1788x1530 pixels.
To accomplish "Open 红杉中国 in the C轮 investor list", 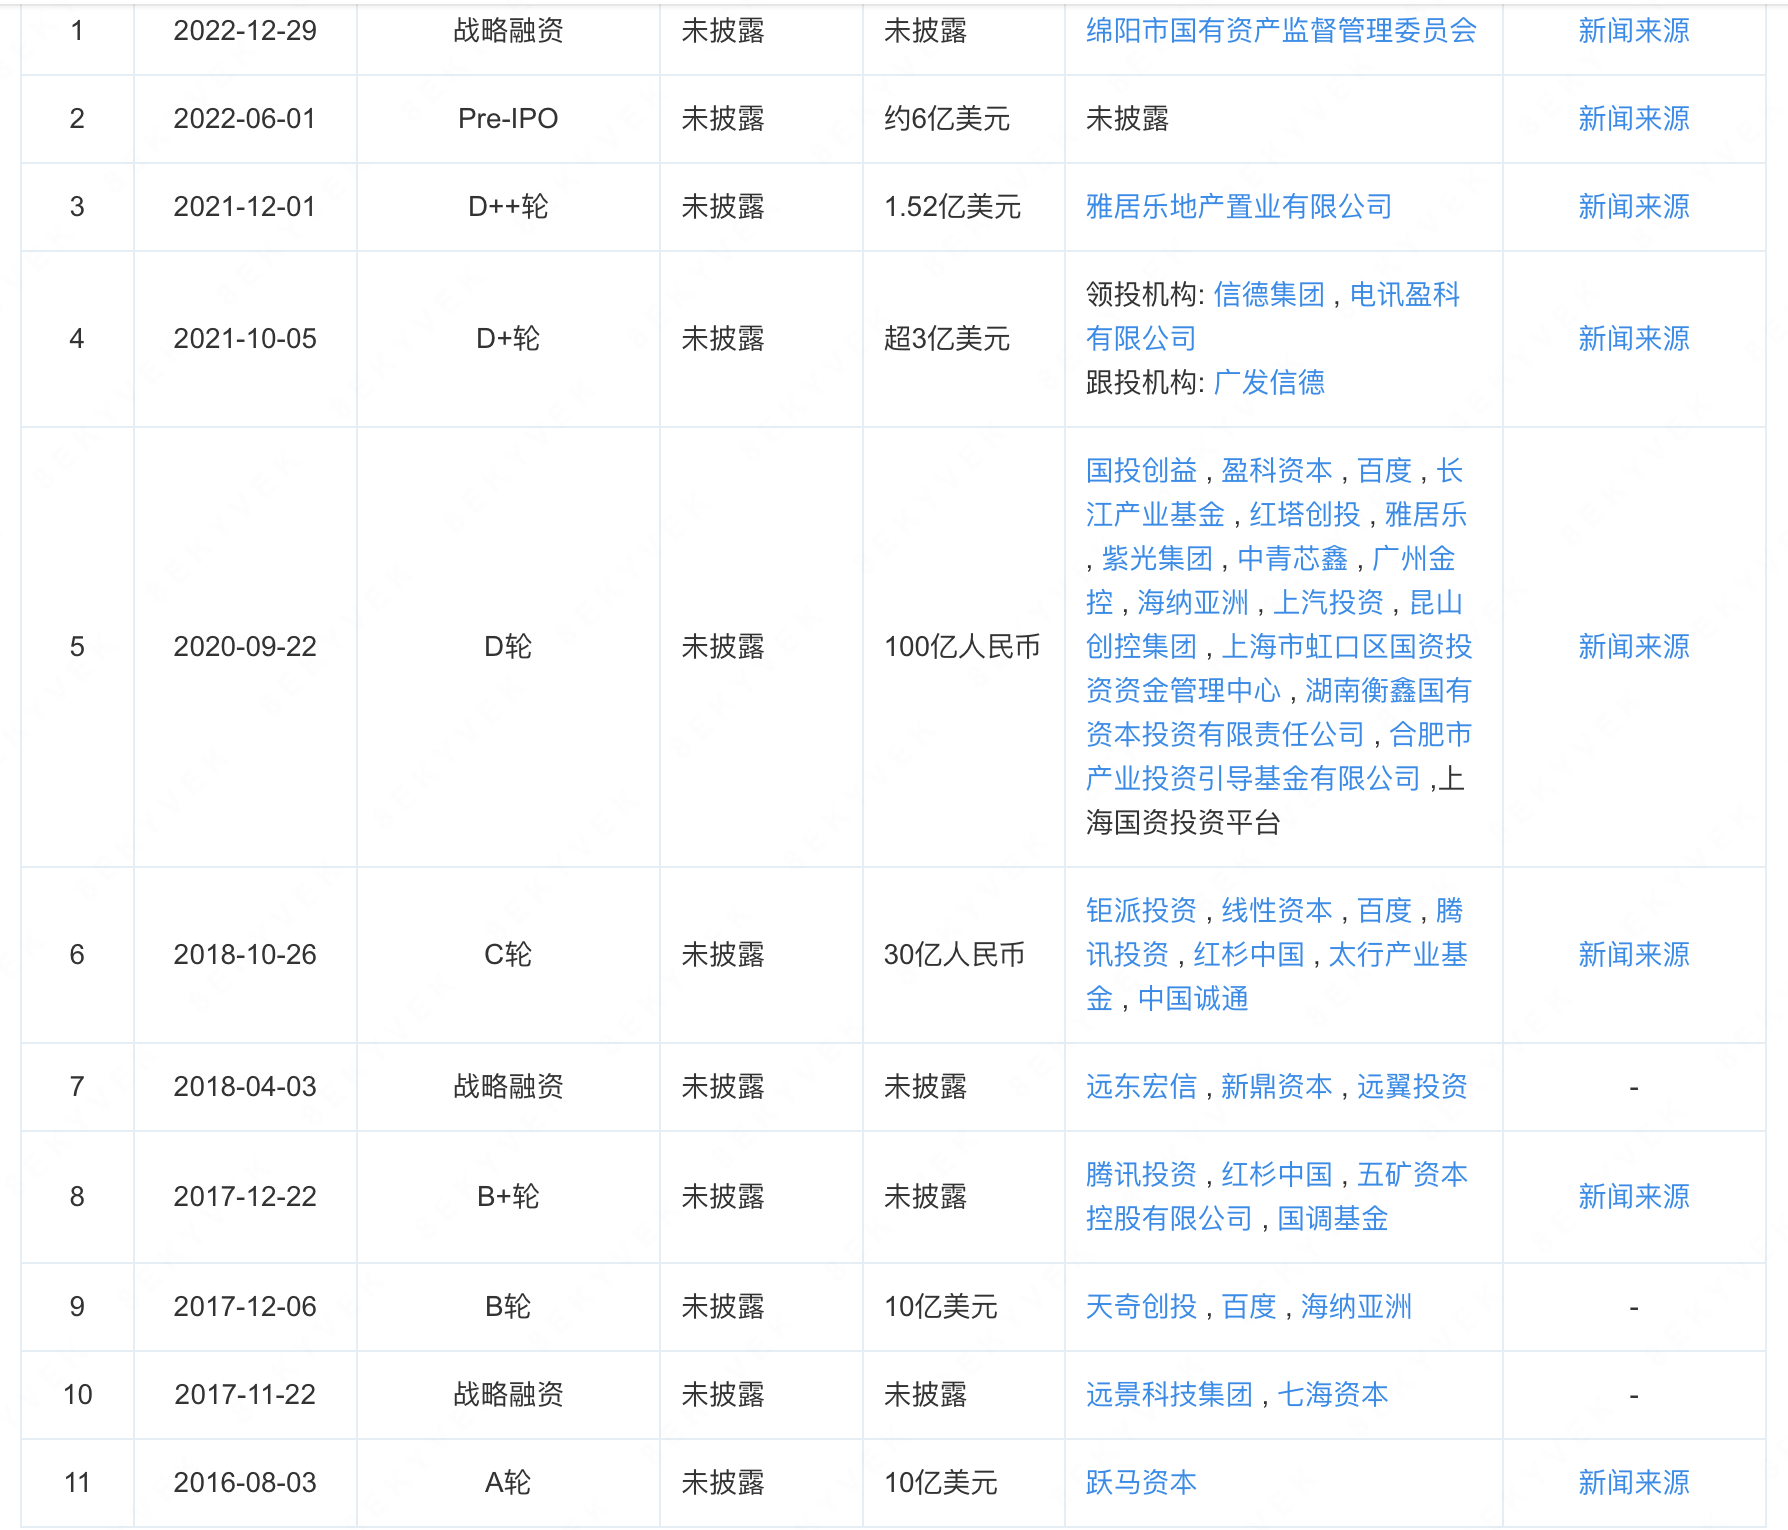I will click(x=1249, y=955).
